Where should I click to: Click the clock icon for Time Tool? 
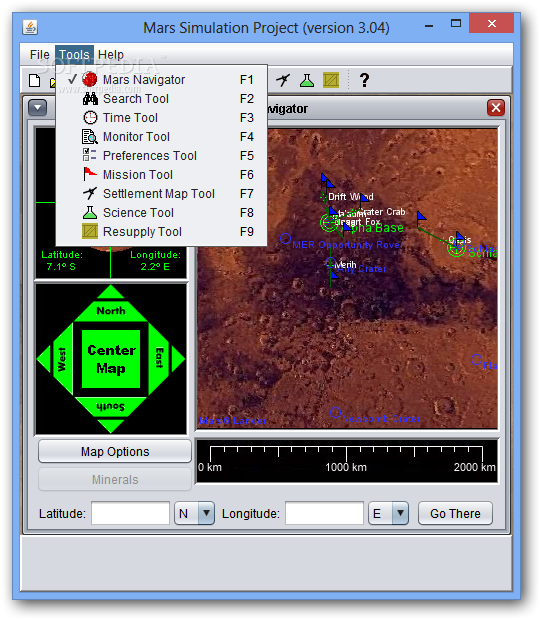(90, 117)
